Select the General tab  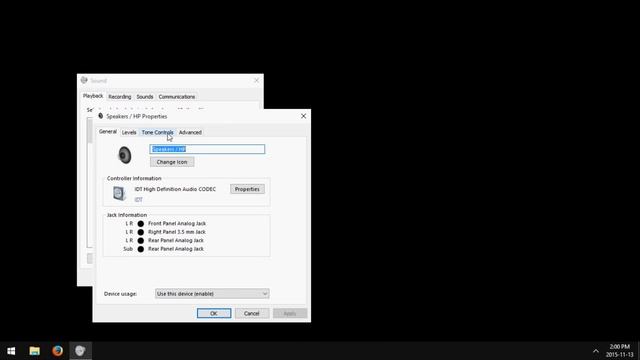click(108, 131)
